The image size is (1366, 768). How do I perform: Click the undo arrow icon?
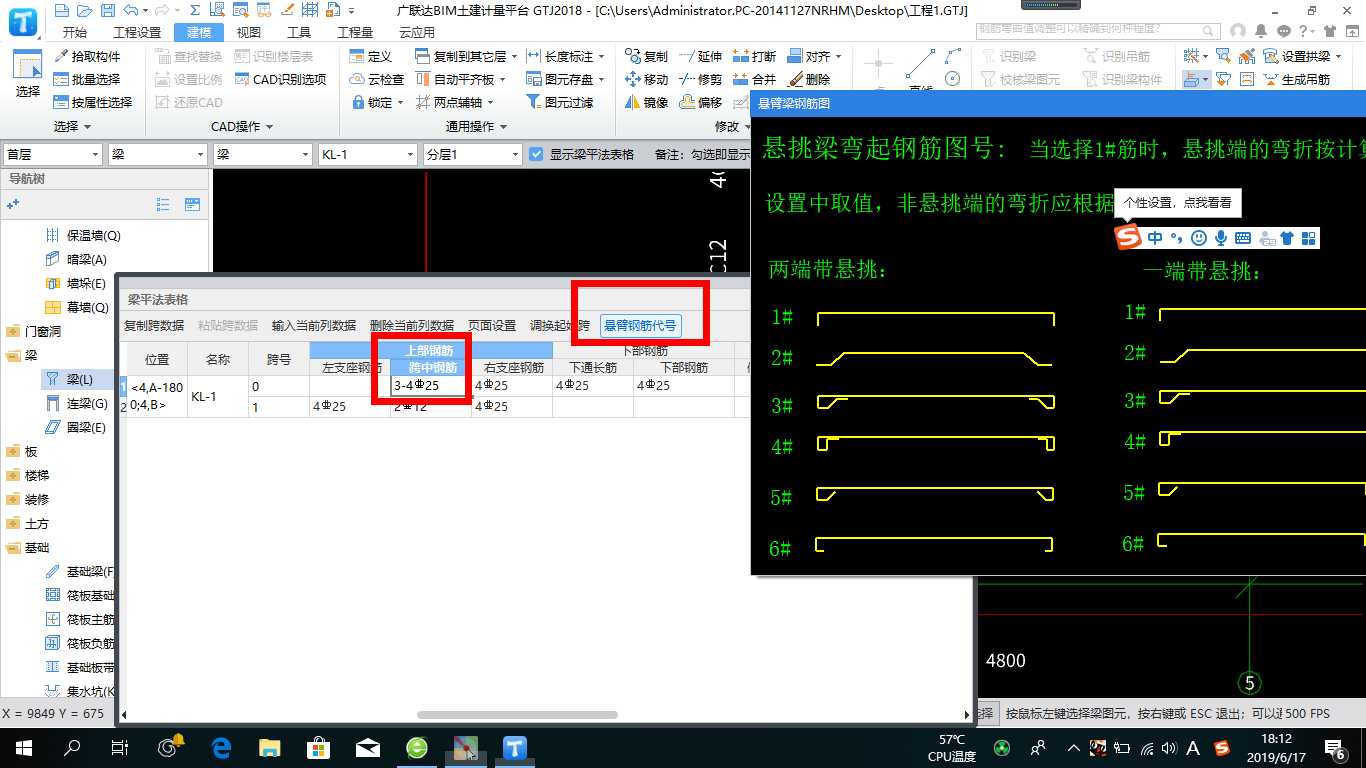point(130,11)
